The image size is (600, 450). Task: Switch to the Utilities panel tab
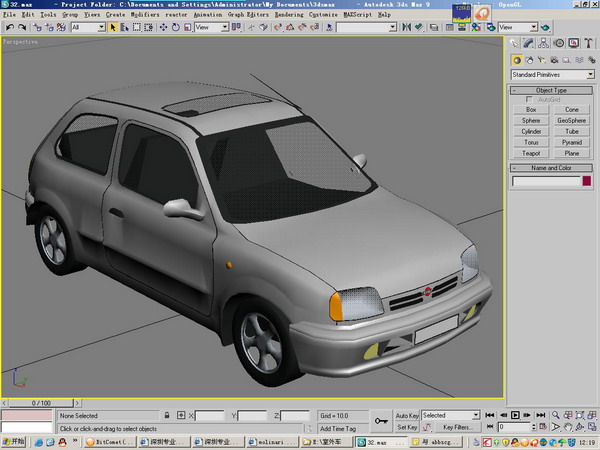(587, 43)
